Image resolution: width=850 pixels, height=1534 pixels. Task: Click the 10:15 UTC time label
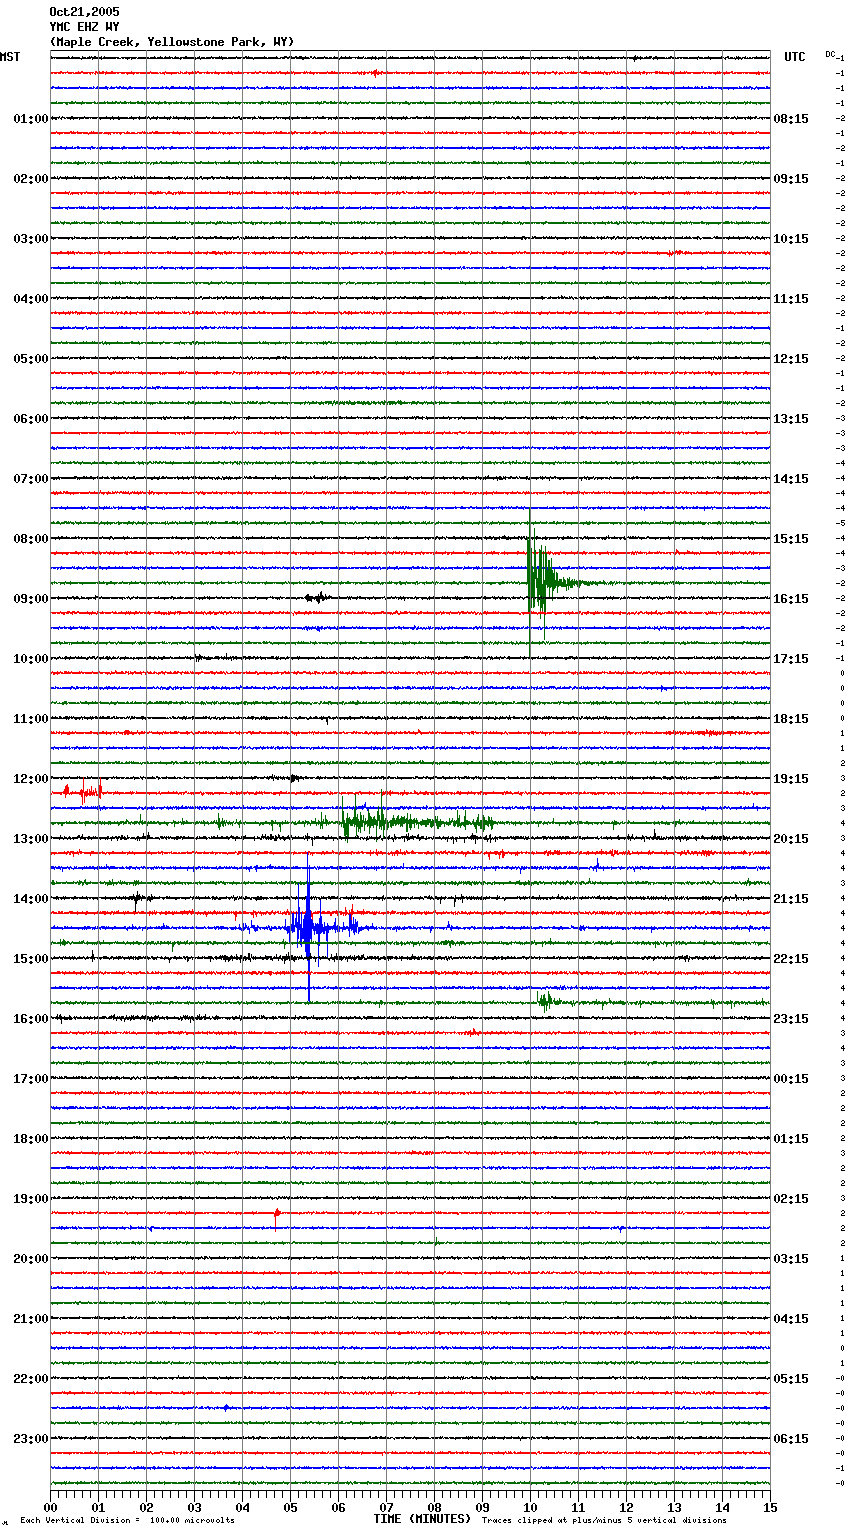[791, 239]
